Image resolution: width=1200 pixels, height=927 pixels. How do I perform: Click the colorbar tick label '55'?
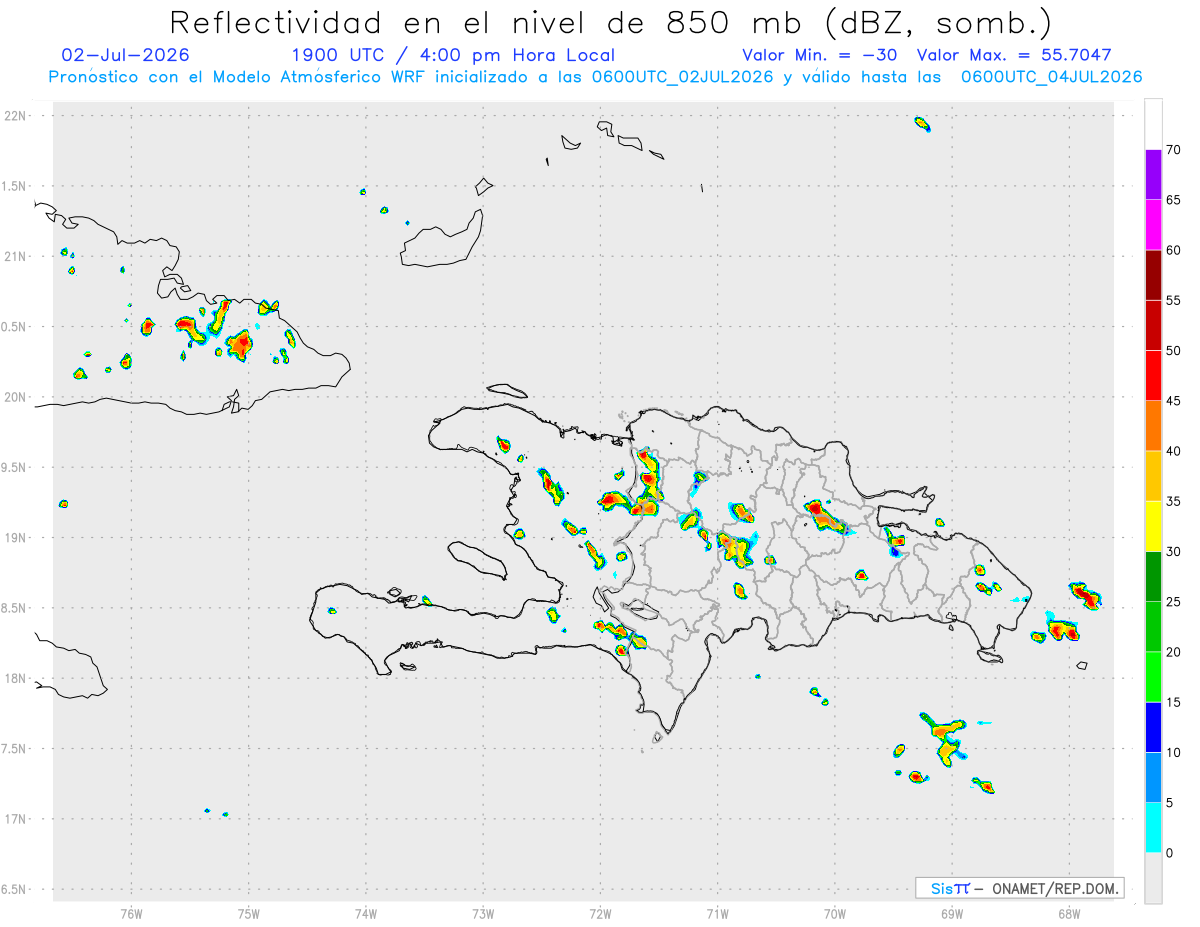pos(1174,300)
